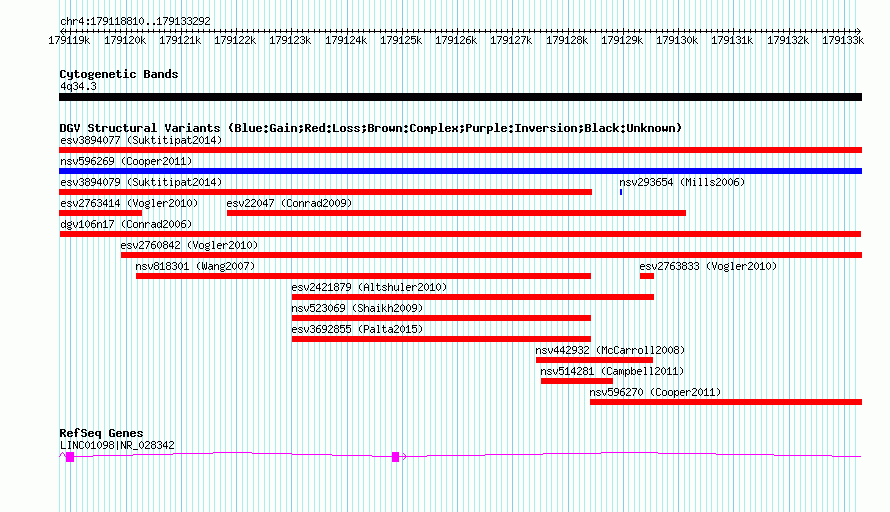Click the 179124k ruler label

pyautogui.click(x=346, y=41)
